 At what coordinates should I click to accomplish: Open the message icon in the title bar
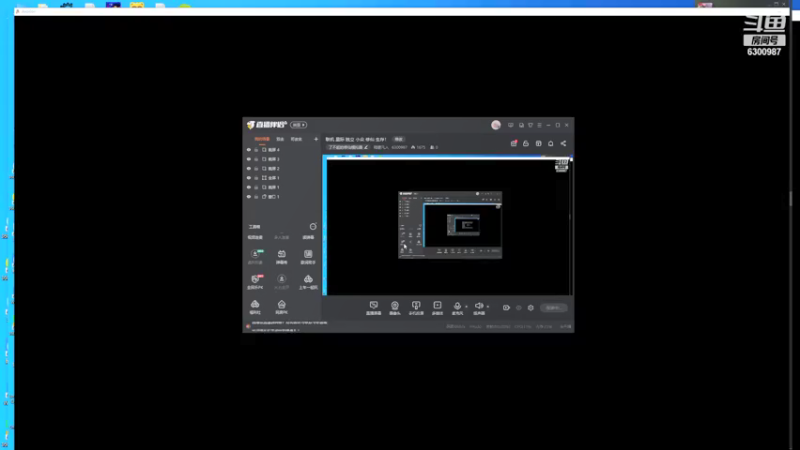point(511,125)
